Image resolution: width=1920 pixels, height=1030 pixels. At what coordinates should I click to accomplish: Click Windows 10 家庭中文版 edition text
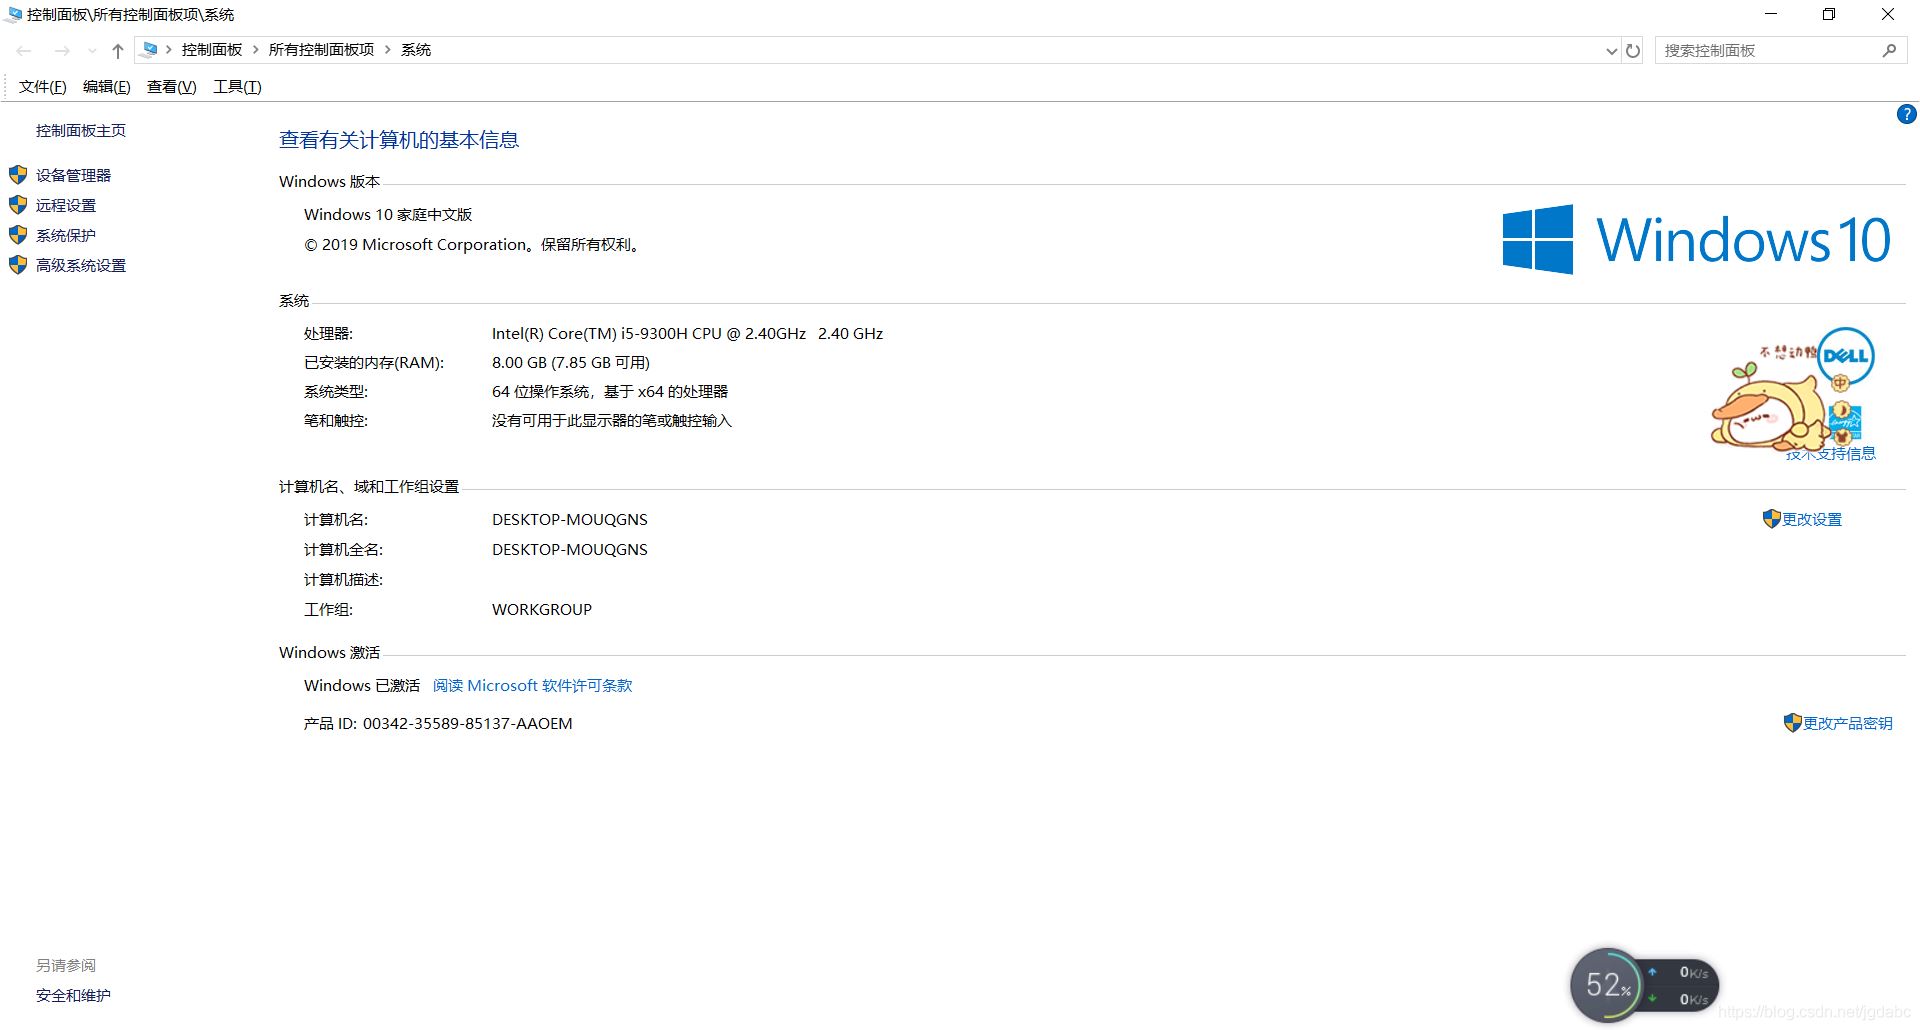tap(388, 215)
